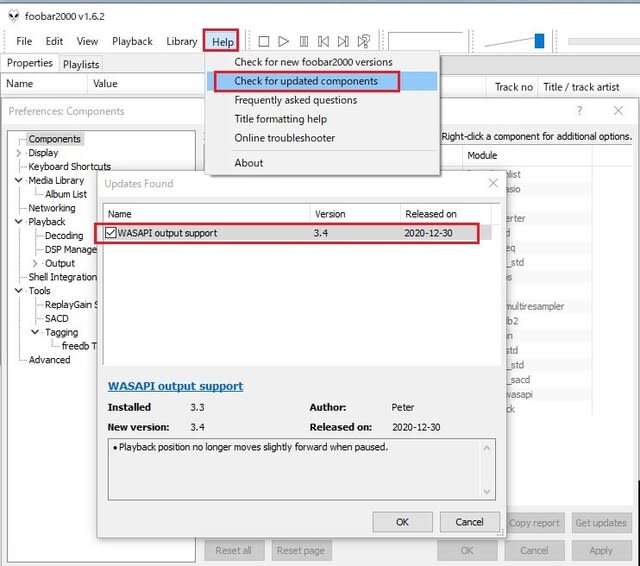This screenshot has height=566, width=640.
Task: Select Decoding tree item
Action: point(64,235)
